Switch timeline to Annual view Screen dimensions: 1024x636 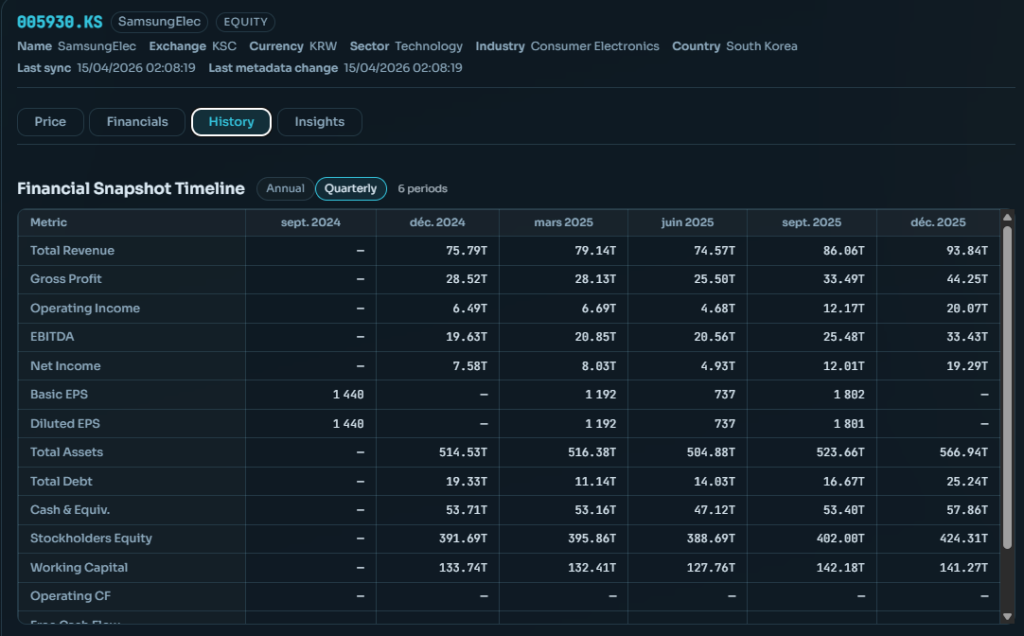(285, 188)
